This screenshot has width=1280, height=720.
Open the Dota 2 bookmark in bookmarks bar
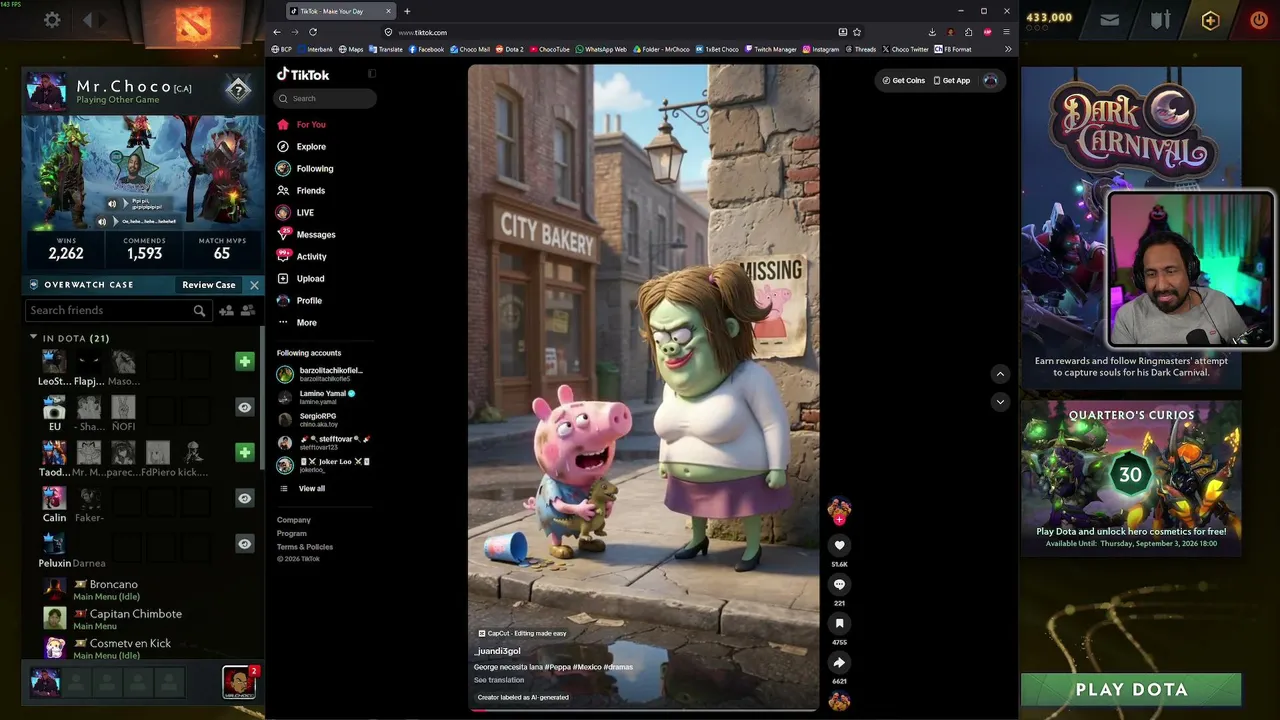[509, 49]
